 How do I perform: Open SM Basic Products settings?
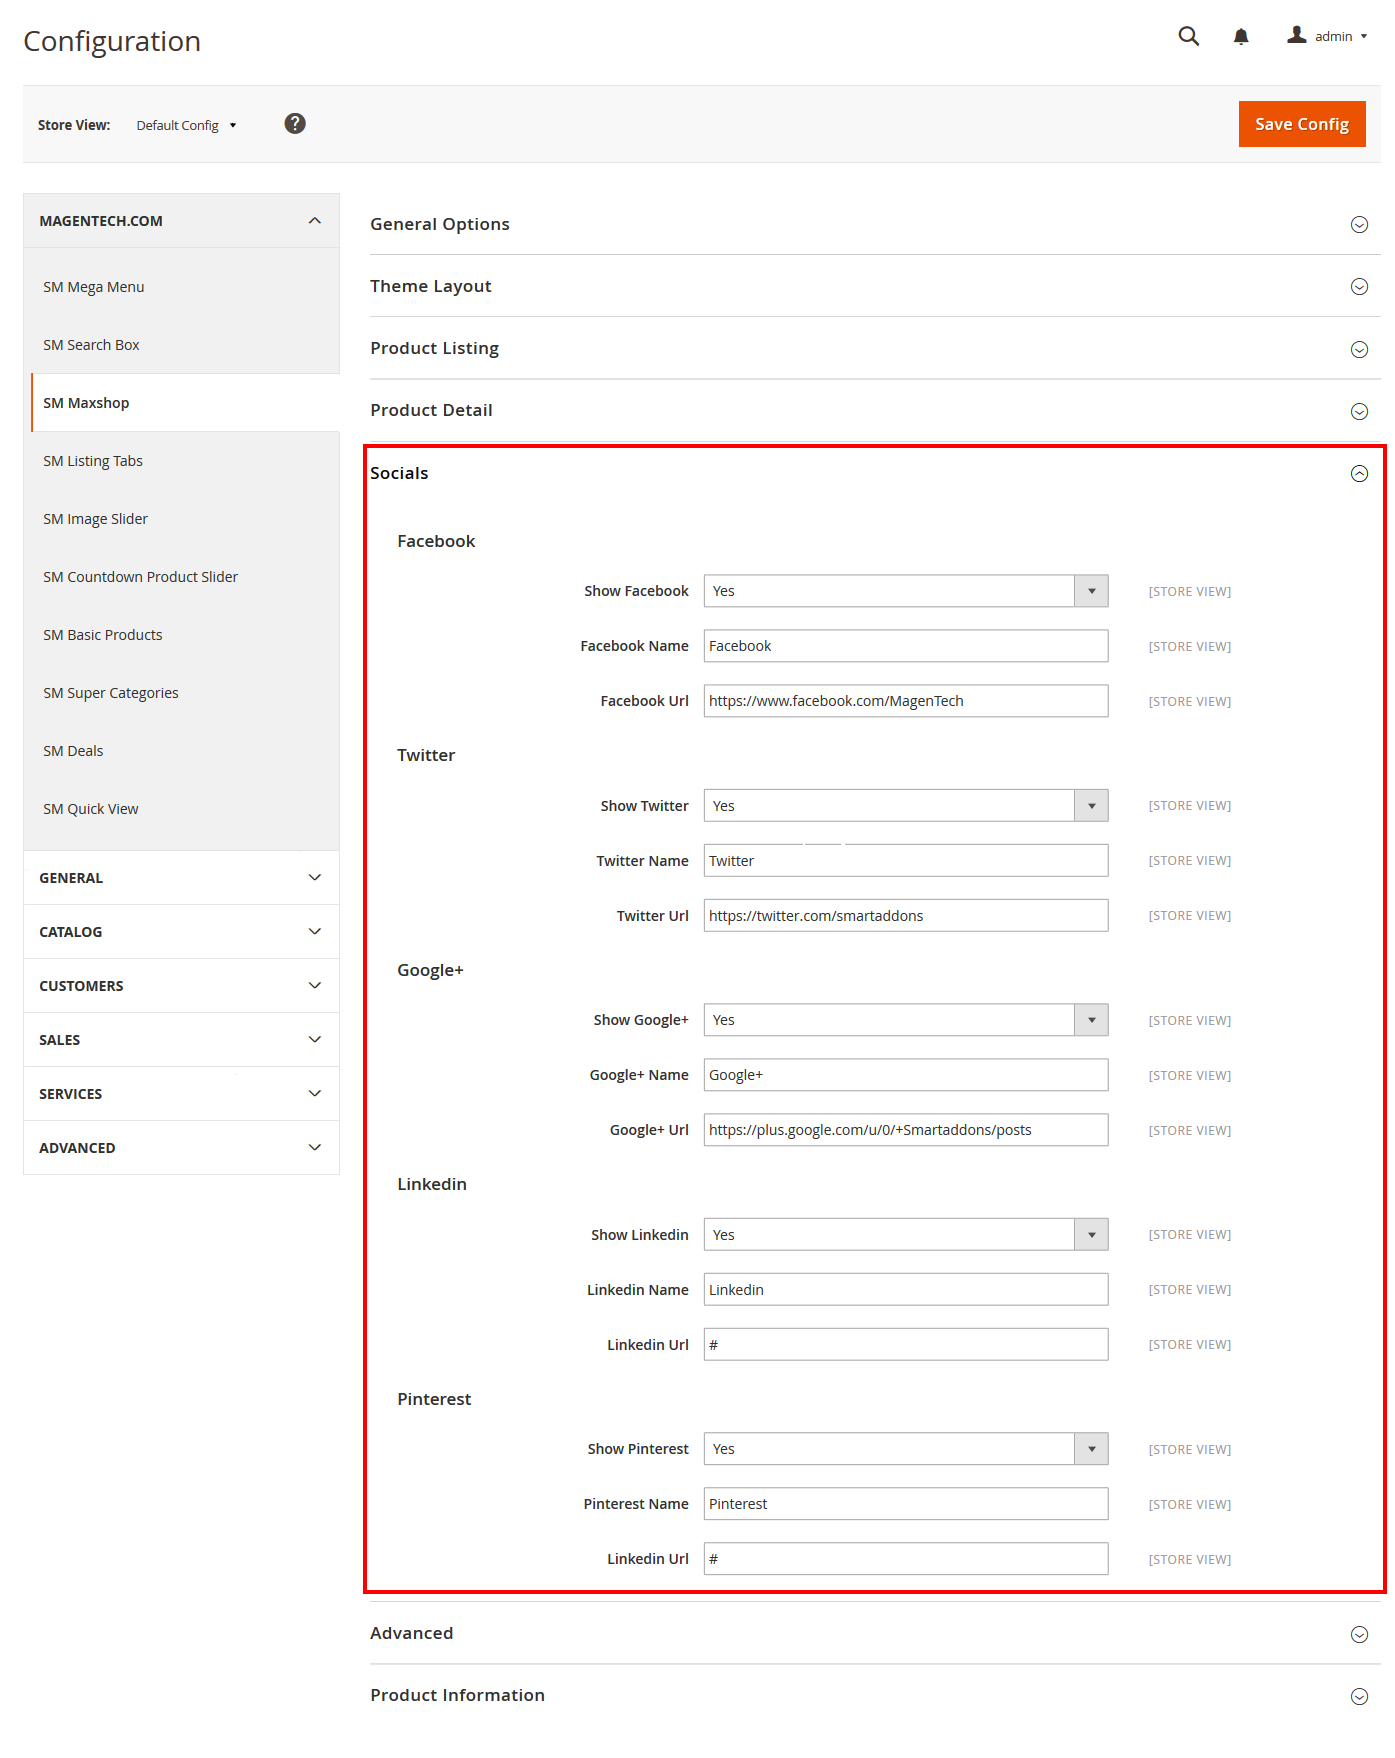pyautogui.click(x=102, y=635)
